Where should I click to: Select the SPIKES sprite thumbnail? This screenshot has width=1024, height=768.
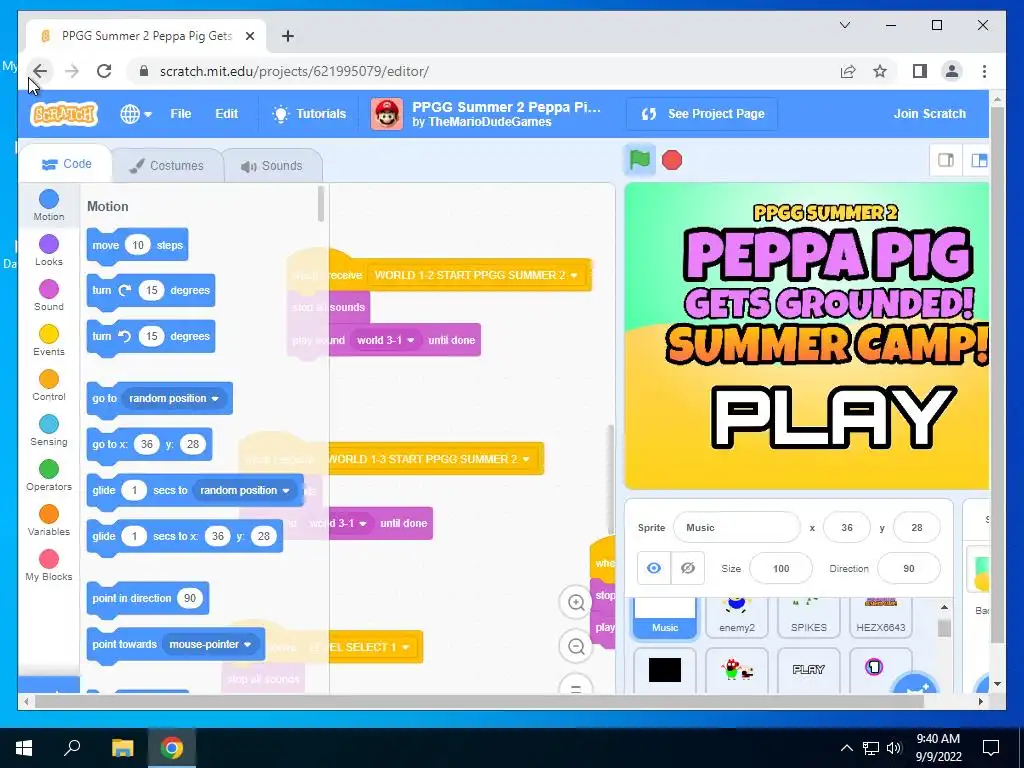point(808,617)
